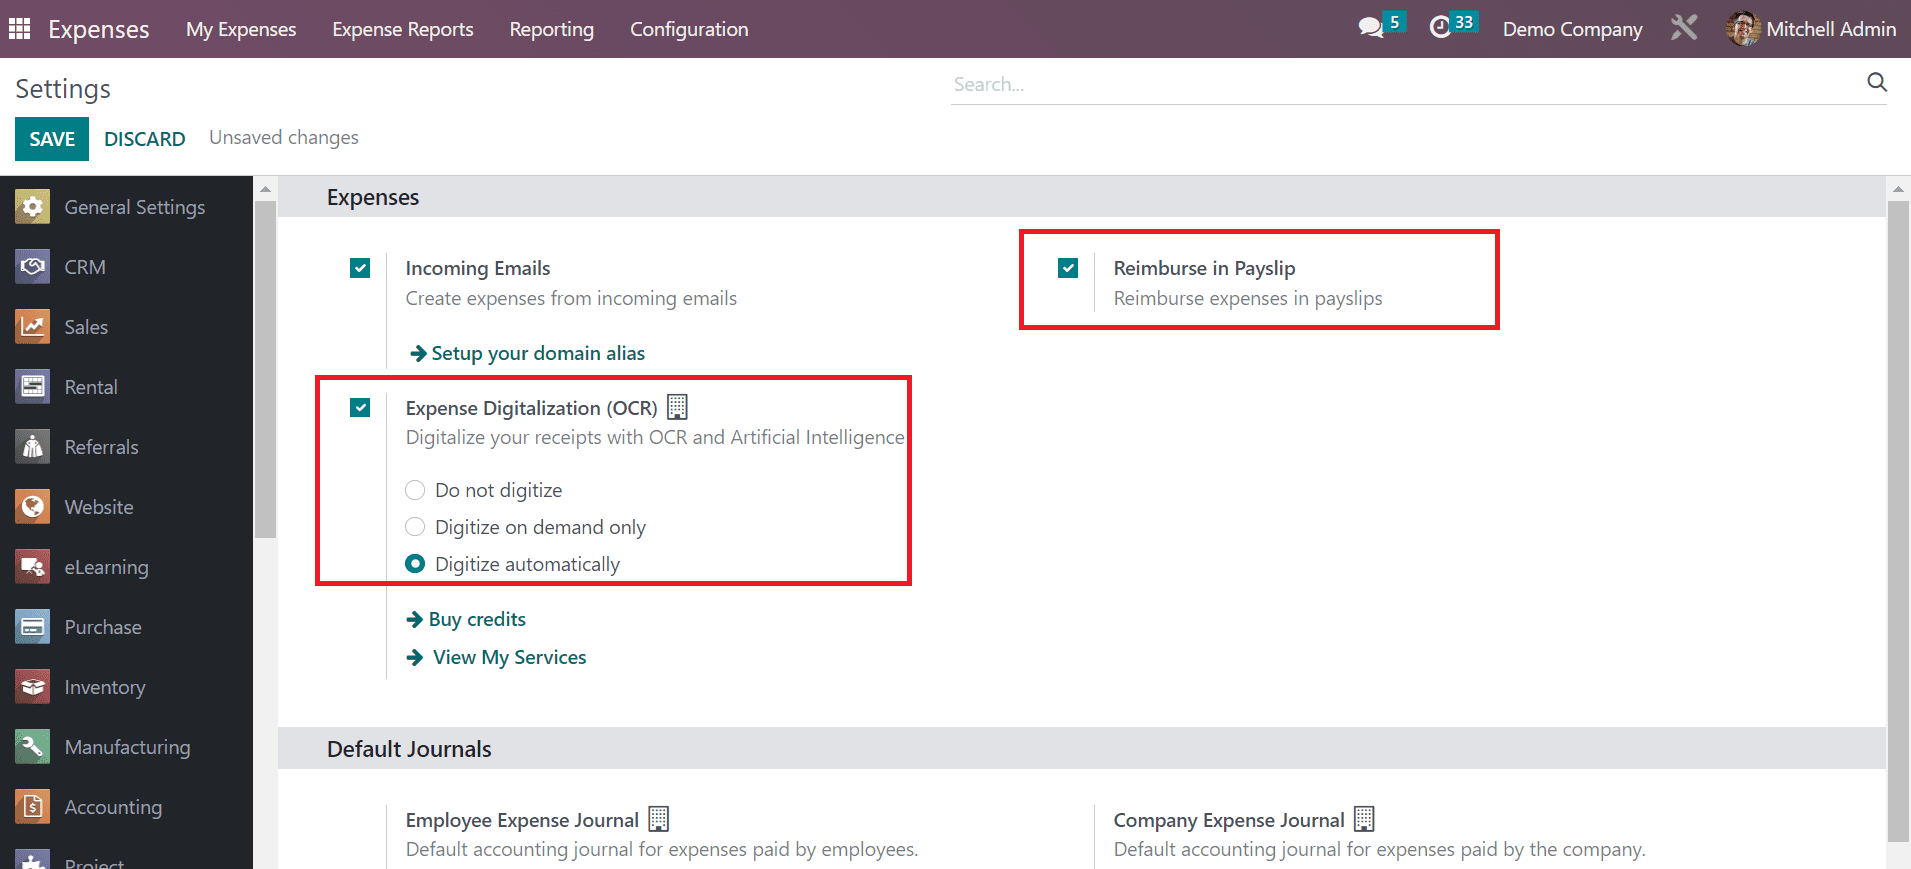Disable the Reimburse in Payslip checkbox
Screen dimensions: 1911x869
point(1068,268)
